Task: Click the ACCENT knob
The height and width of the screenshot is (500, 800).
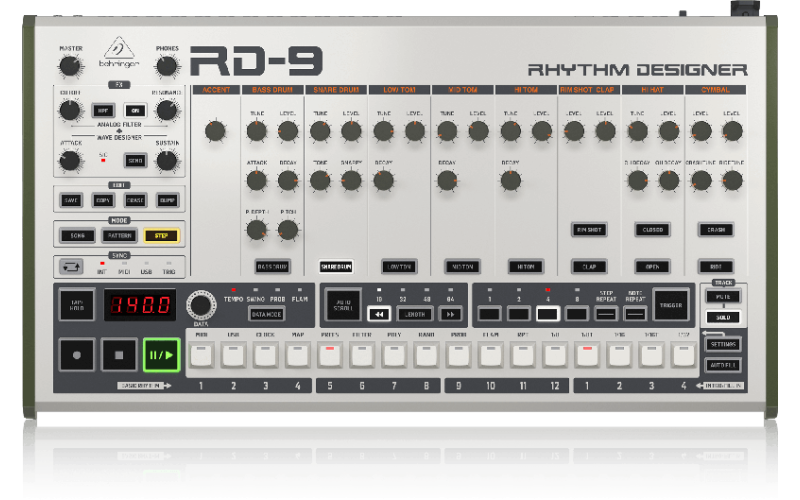Action: pyautogui.click(x=215, y=131)
